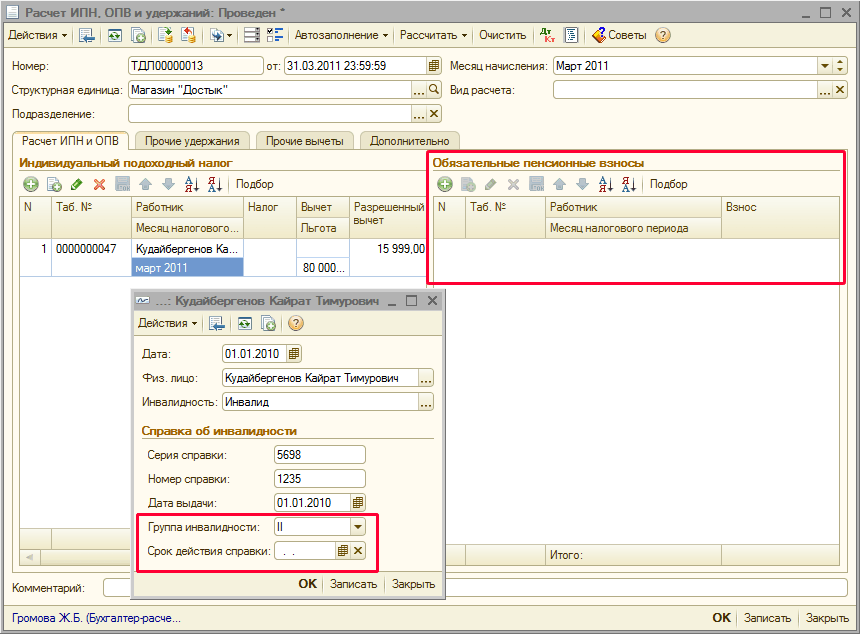The image size is (860, 634).
Task: Click magnifier icon beside Структурная единица field
Action: click(434, 90)
